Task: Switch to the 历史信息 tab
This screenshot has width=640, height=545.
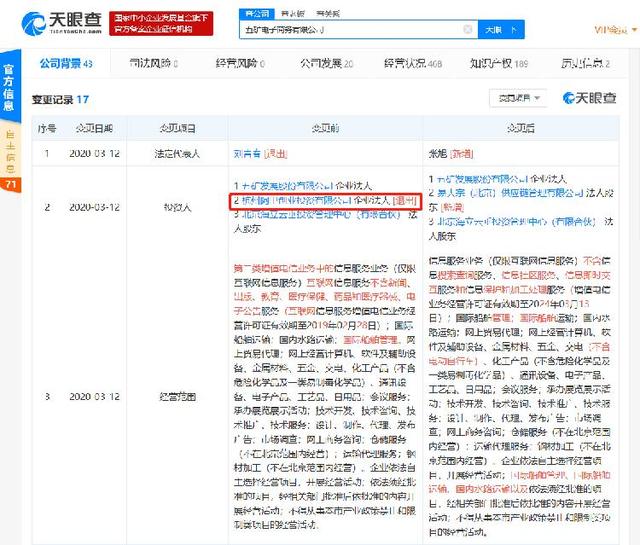Action: click(x=585, y=63)
